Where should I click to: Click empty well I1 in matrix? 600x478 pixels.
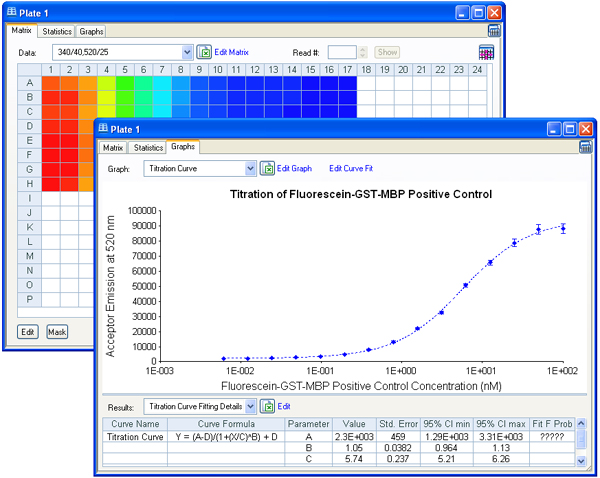tap(51, 199)
